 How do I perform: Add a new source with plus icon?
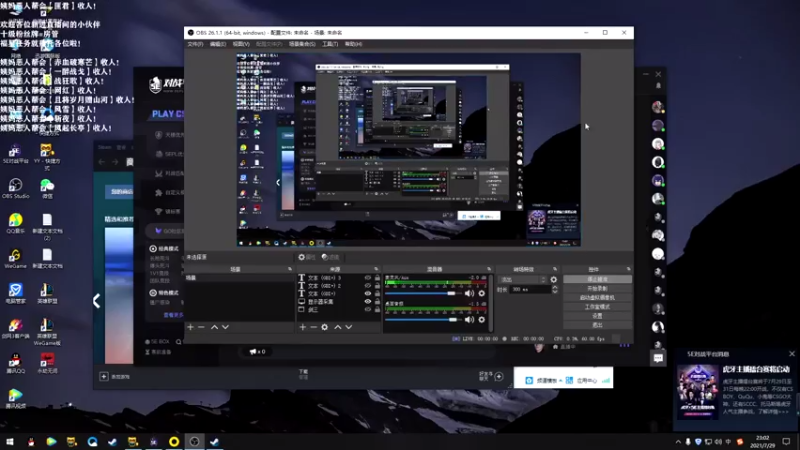pyautogui.click(x=303, y=327)
